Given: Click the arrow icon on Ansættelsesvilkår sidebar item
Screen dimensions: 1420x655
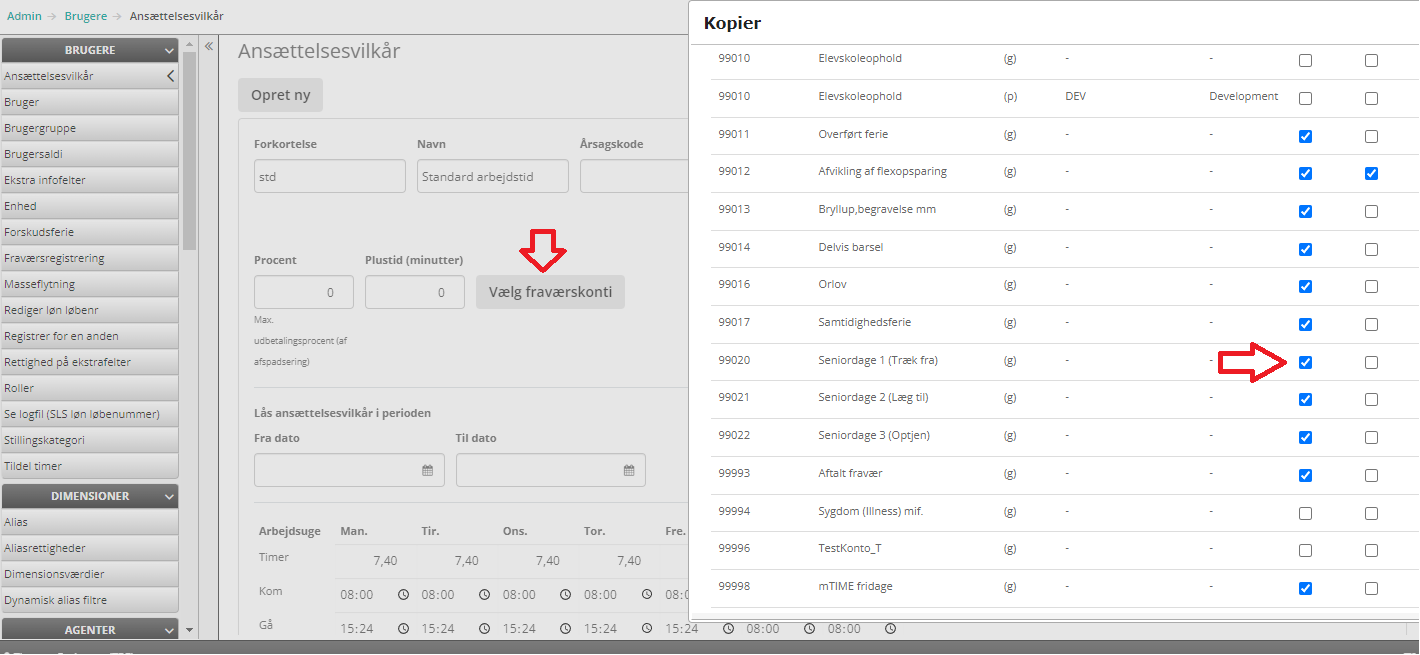Looking at the screenshot, I should click(170, 76).
